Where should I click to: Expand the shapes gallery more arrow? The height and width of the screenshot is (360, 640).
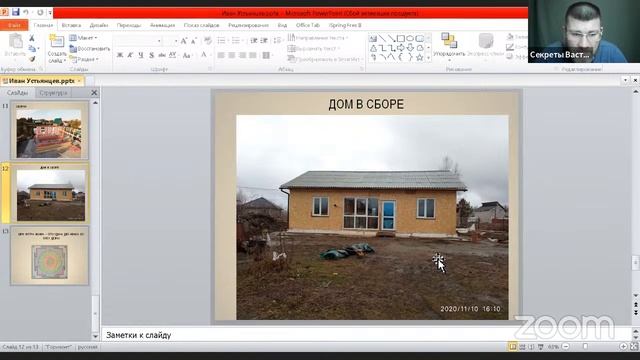428,58
